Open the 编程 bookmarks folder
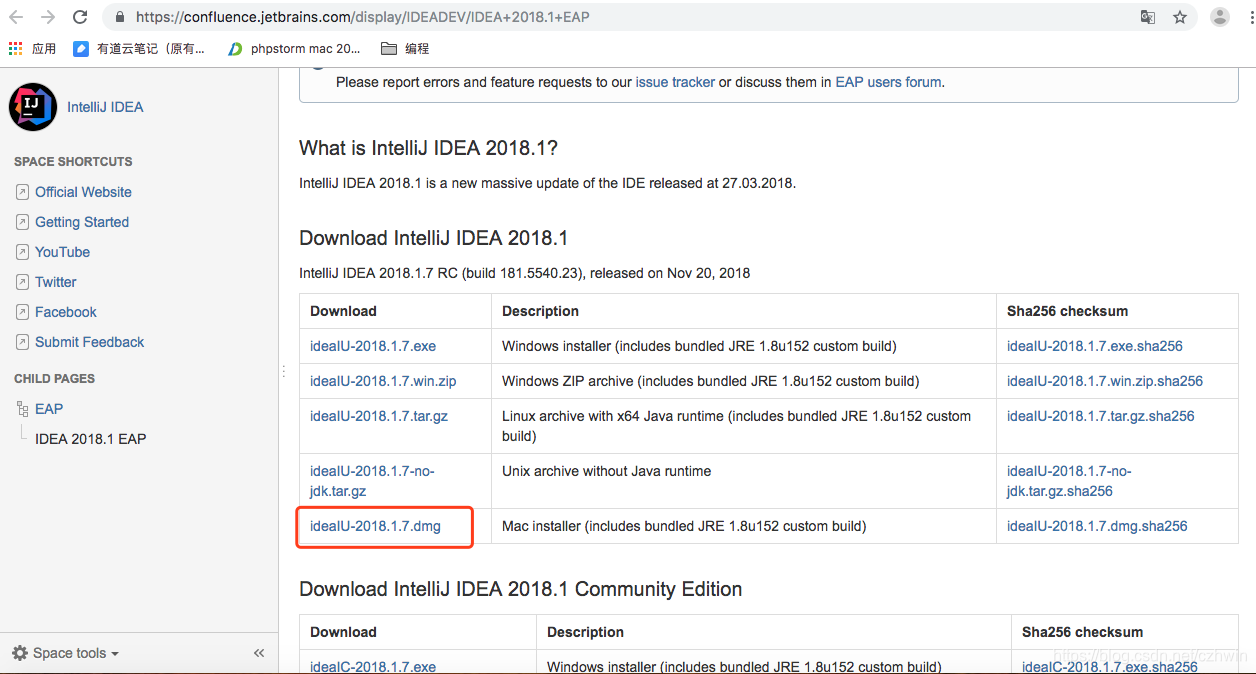 click(x=406, y=48)
